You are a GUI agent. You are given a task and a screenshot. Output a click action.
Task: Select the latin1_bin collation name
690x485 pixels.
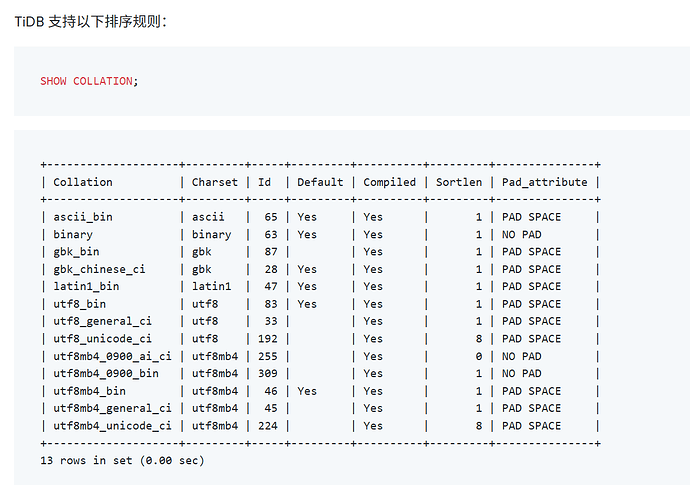(x=86, y=286)
